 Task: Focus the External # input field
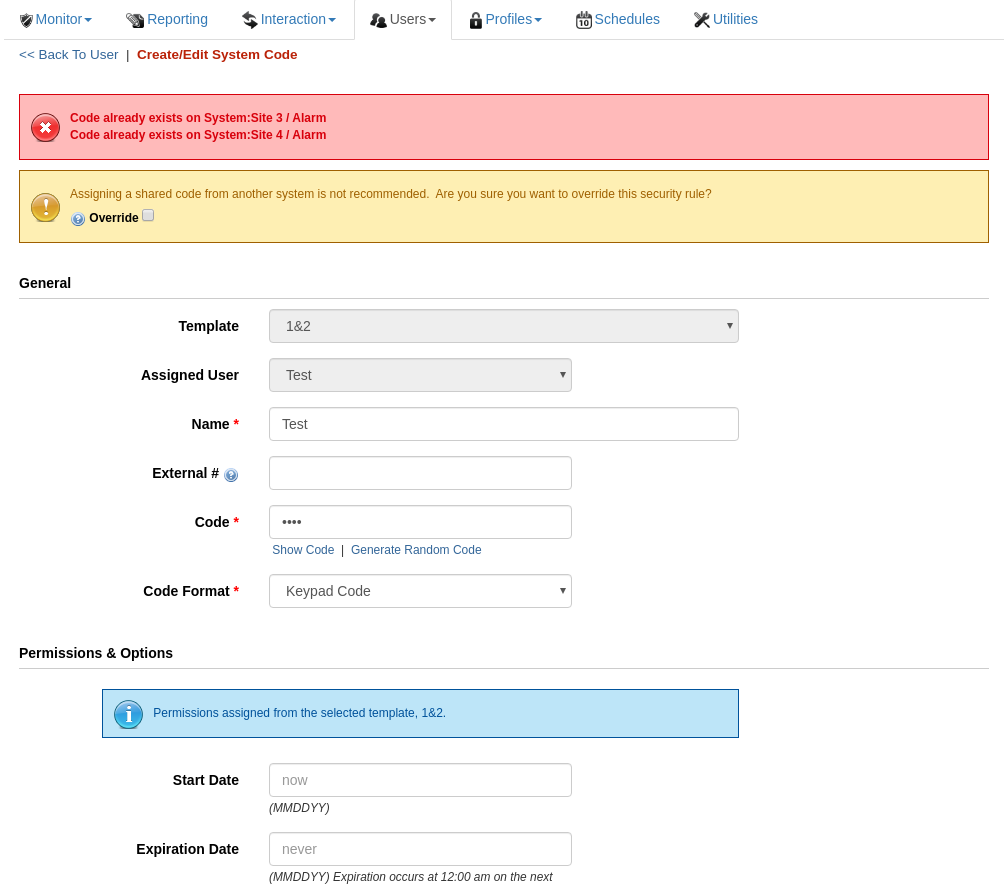(x=420, y=473)
